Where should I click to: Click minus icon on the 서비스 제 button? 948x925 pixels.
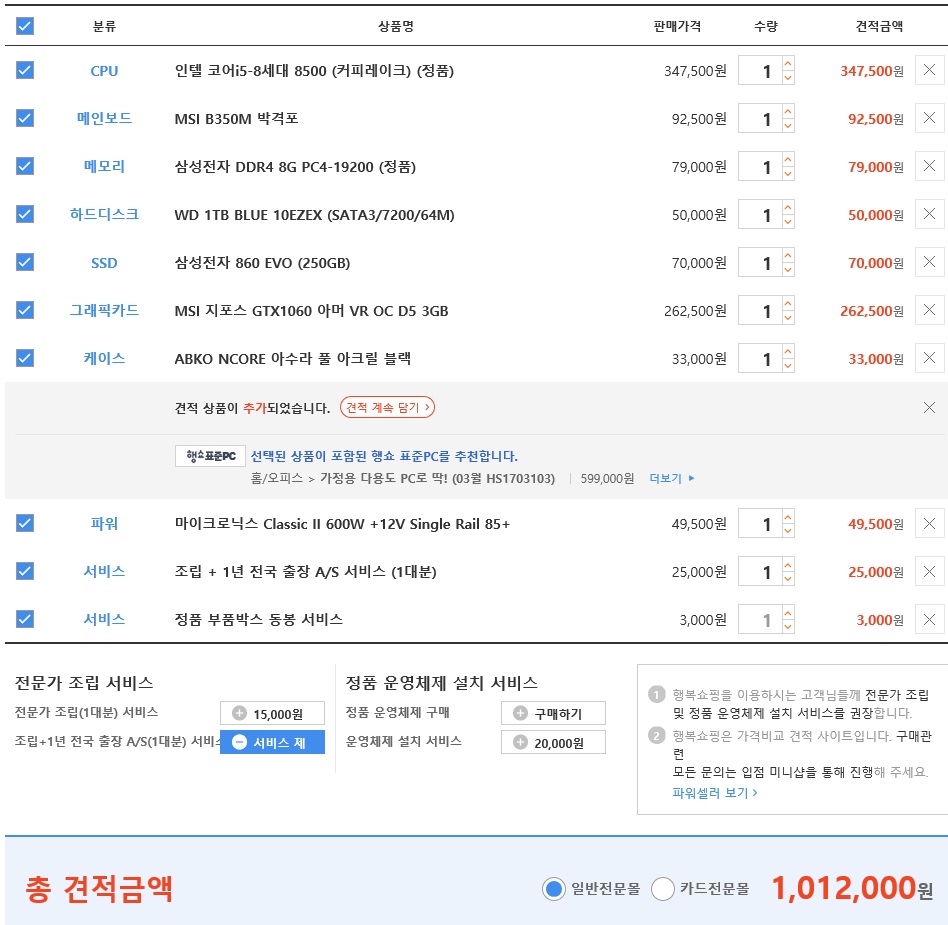pyautogui.click(x=239, y=742)
